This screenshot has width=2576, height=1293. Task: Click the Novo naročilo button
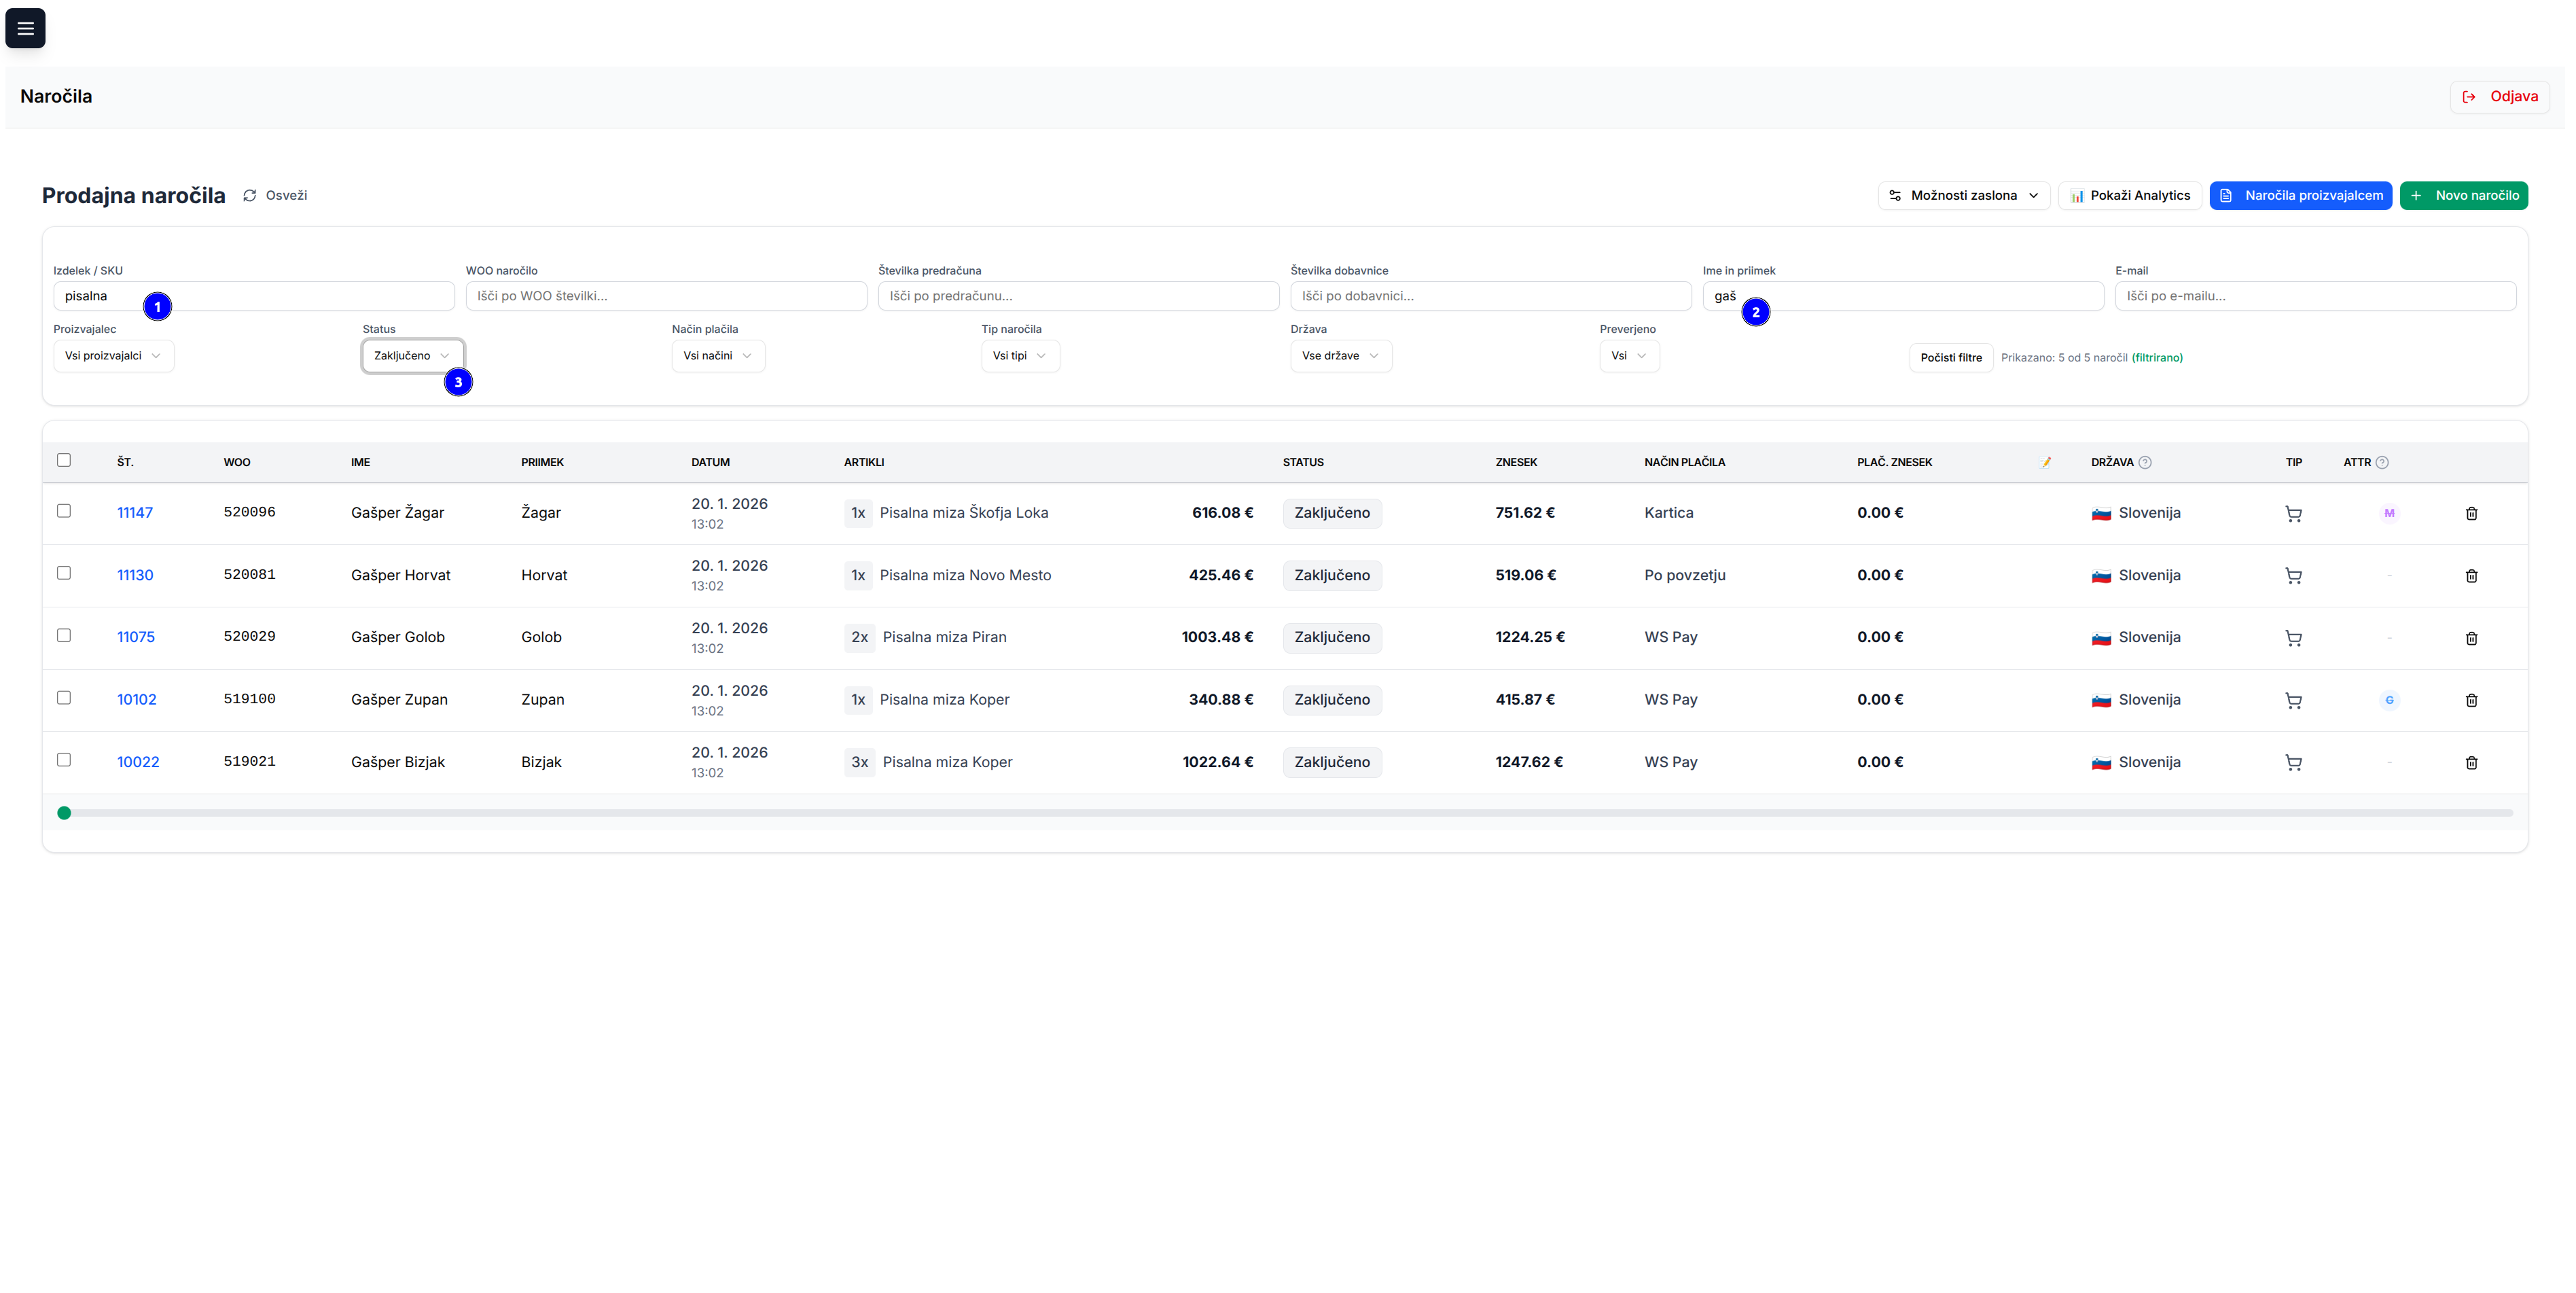[x=2463, y=196]
